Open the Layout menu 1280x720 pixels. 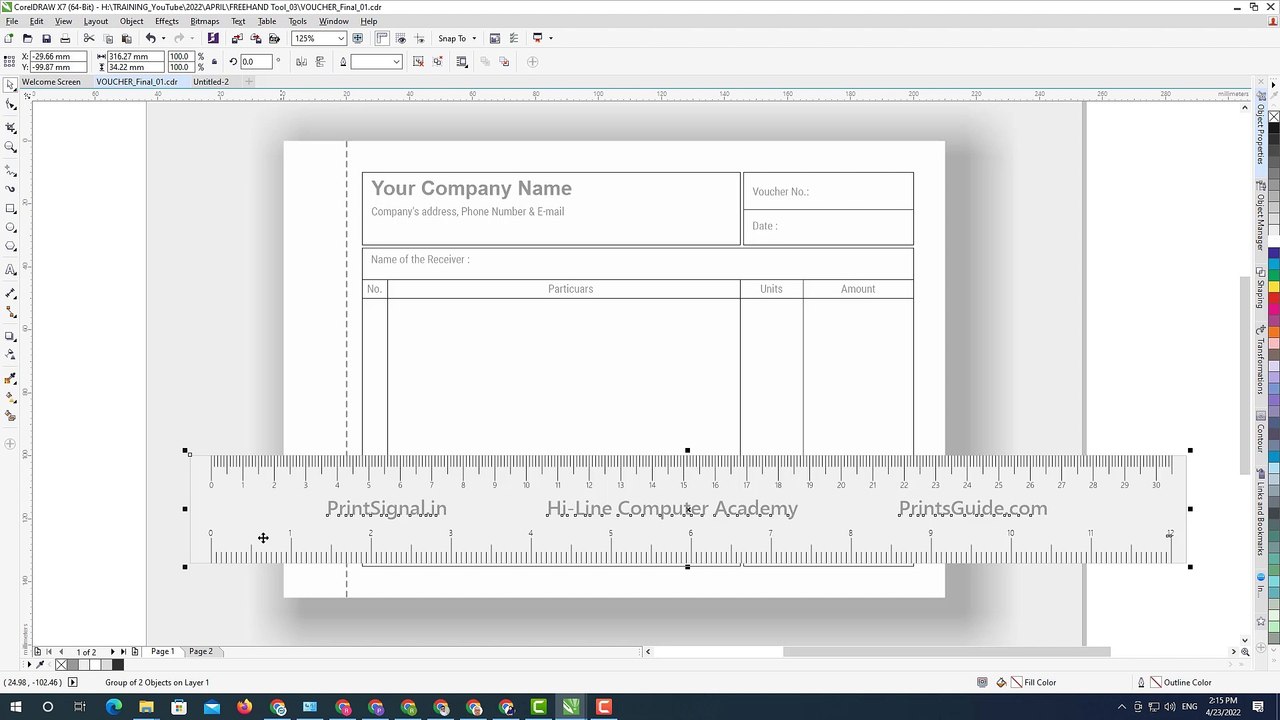pyautogui.click(x=96, y=21)
